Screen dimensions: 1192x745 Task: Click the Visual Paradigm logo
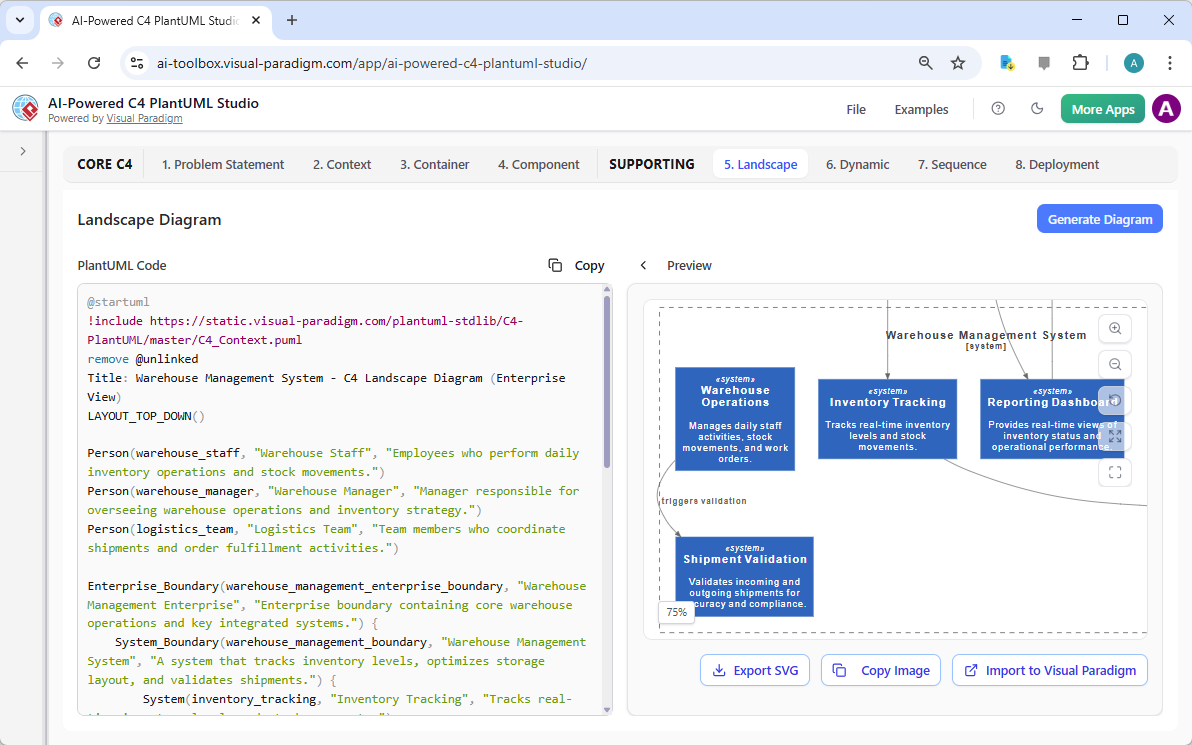coord(25,108)
